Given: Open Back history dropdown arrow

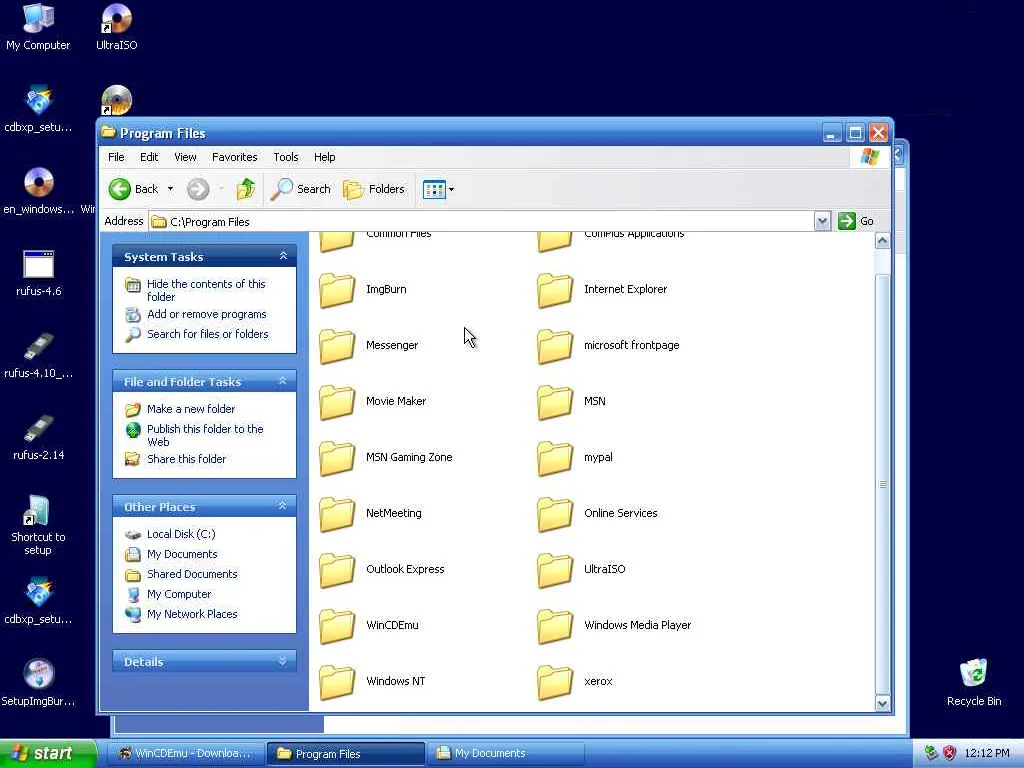Looking at the screenshot, I should 170,189.
